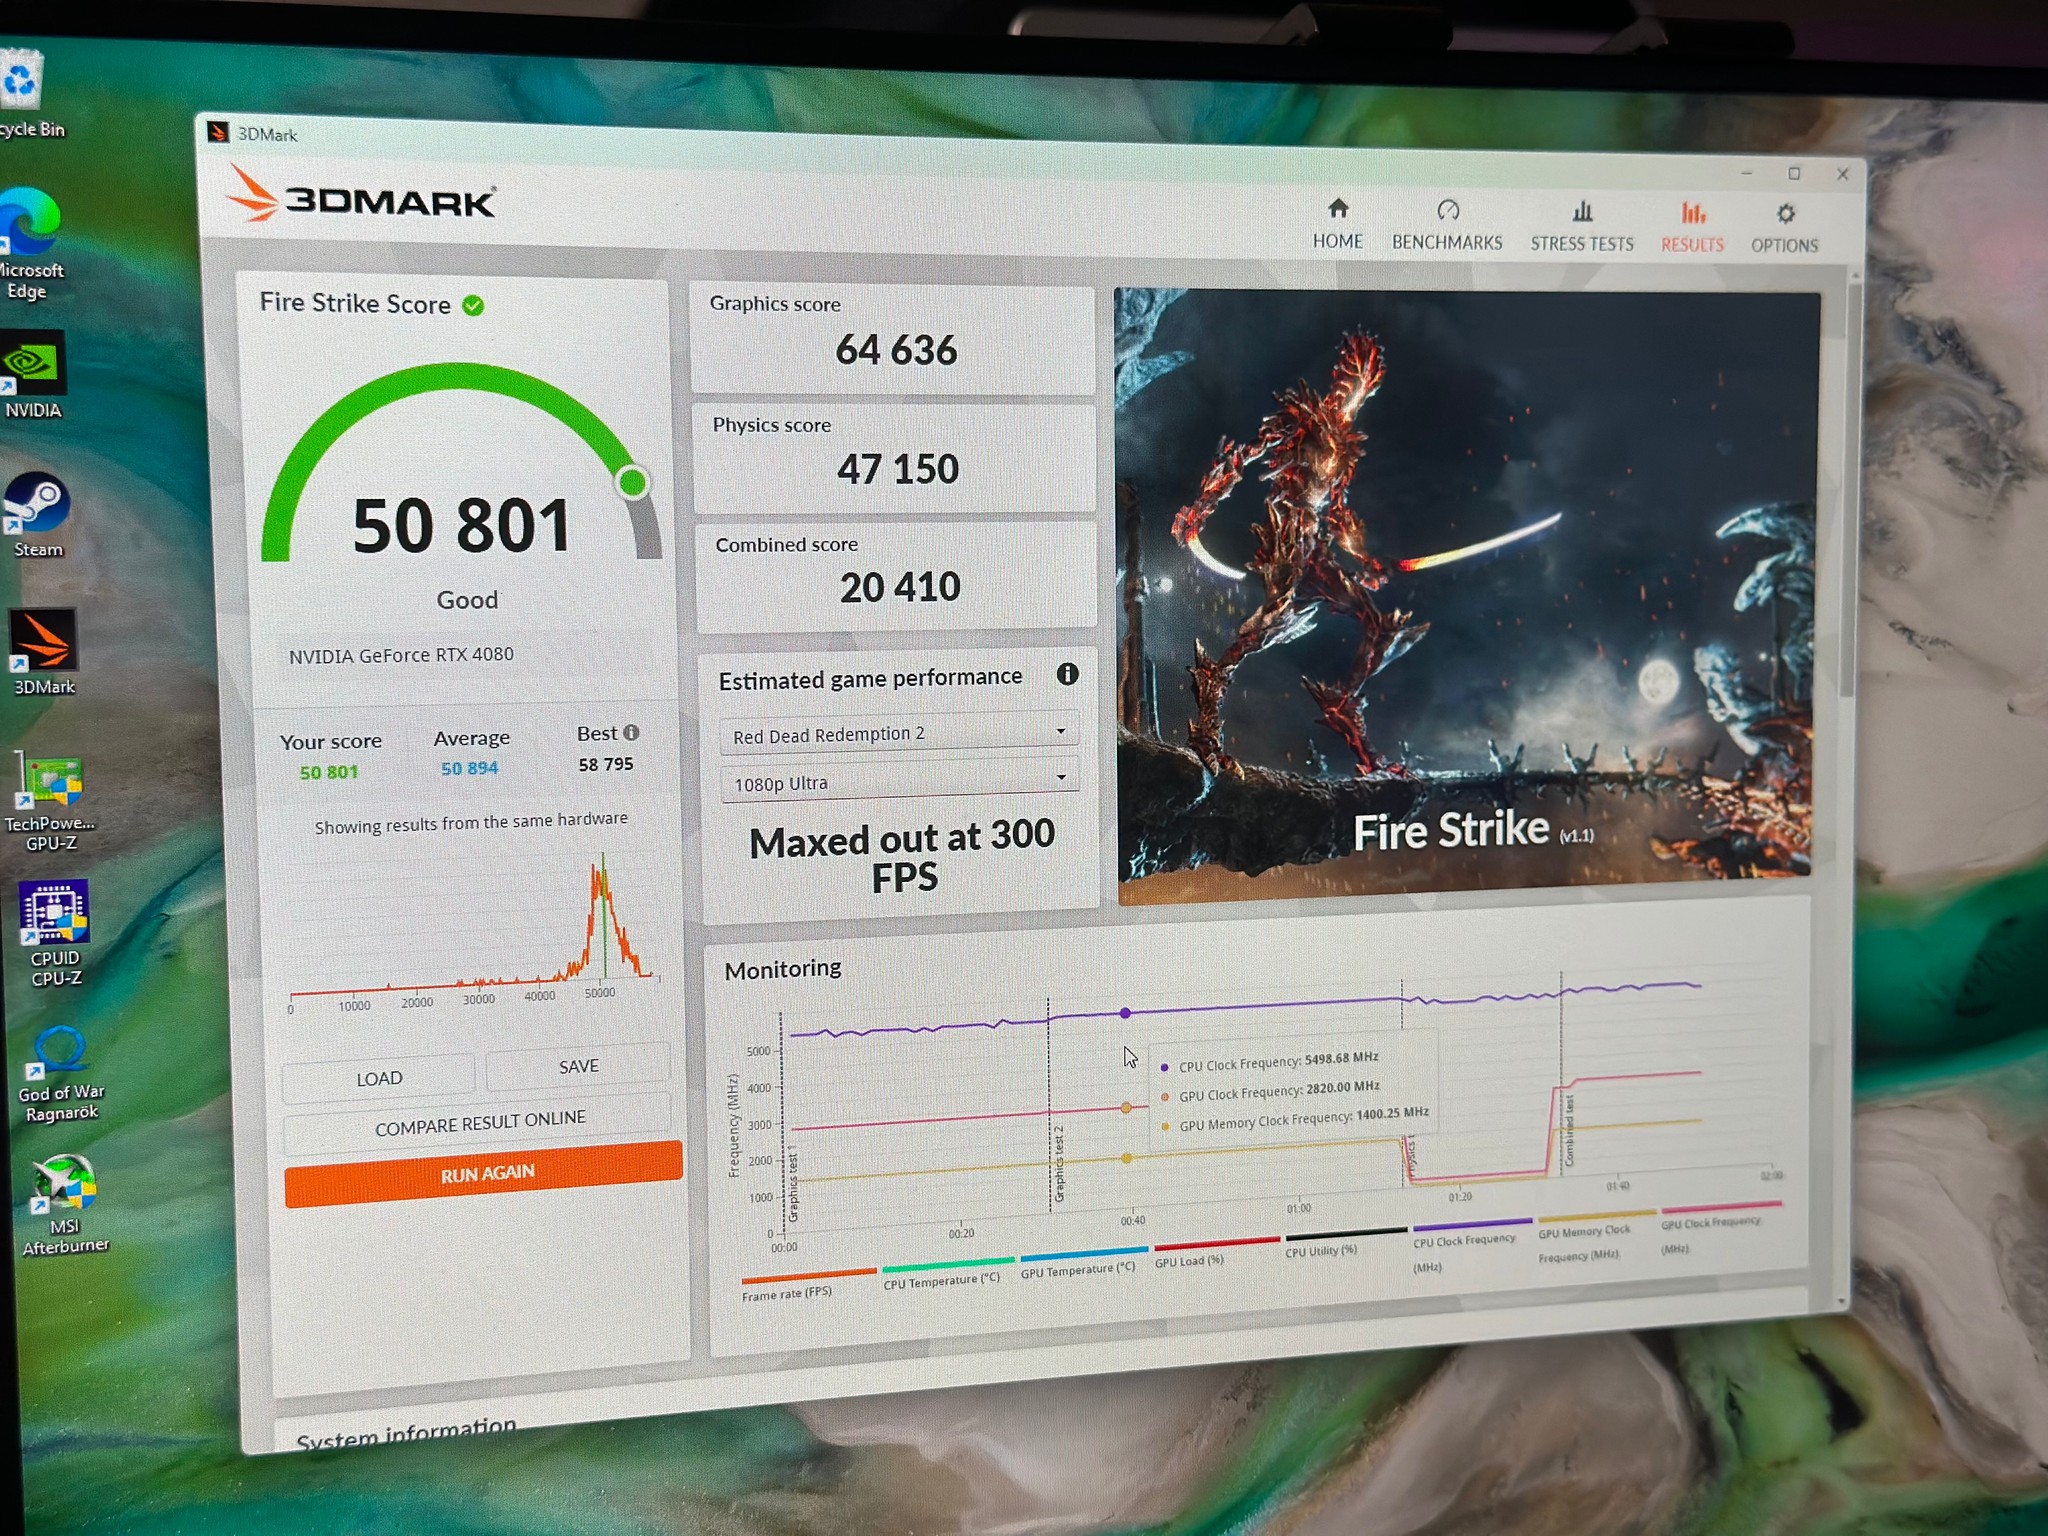Go to the HOME tab icon
Image resolution: width=2048 pixels, height=1536 pixels.
point(1338,208)
